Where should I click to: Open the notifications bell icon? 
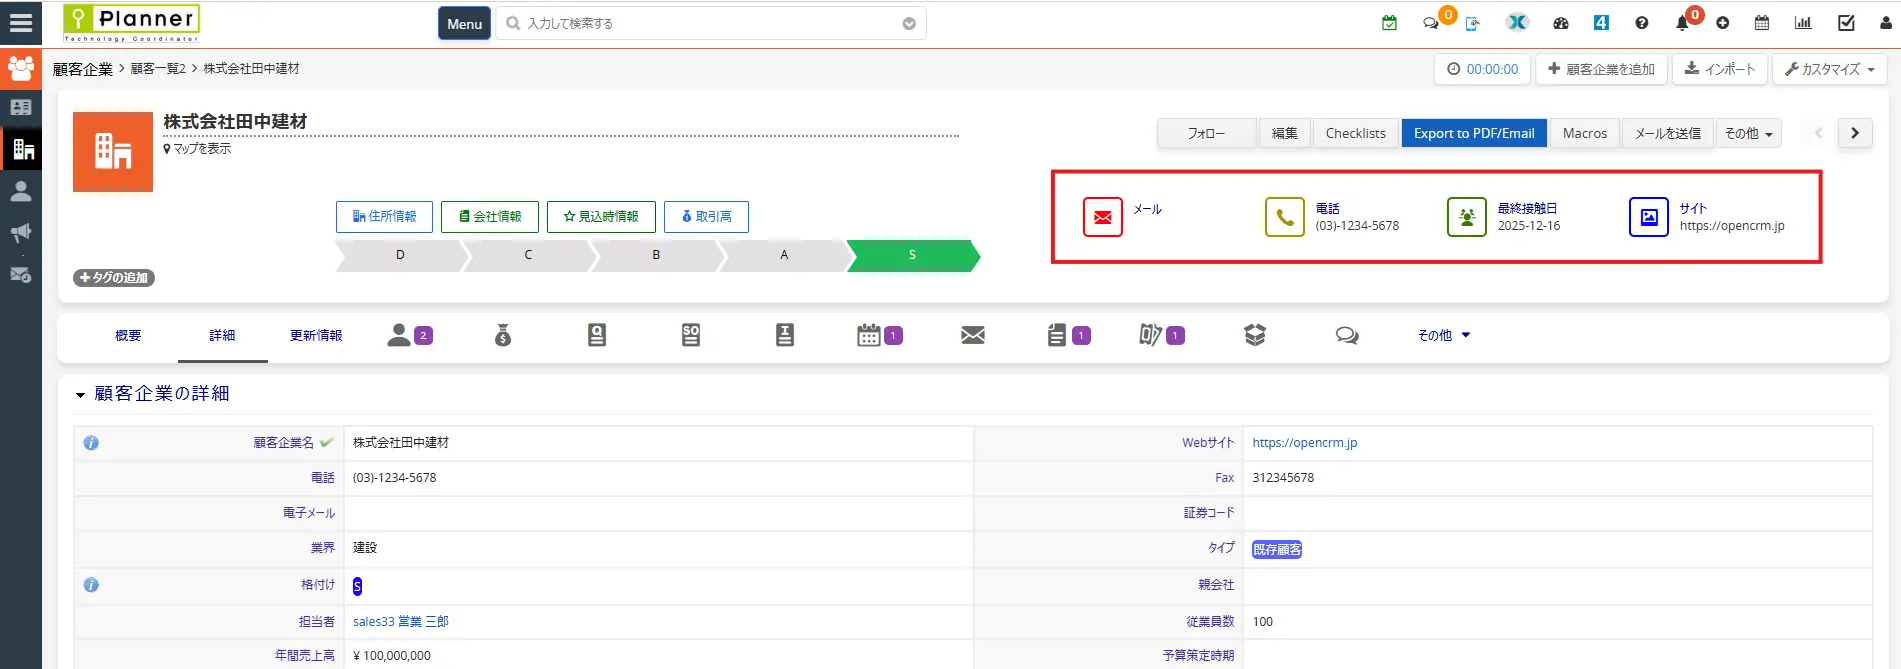coord(1682,23)
